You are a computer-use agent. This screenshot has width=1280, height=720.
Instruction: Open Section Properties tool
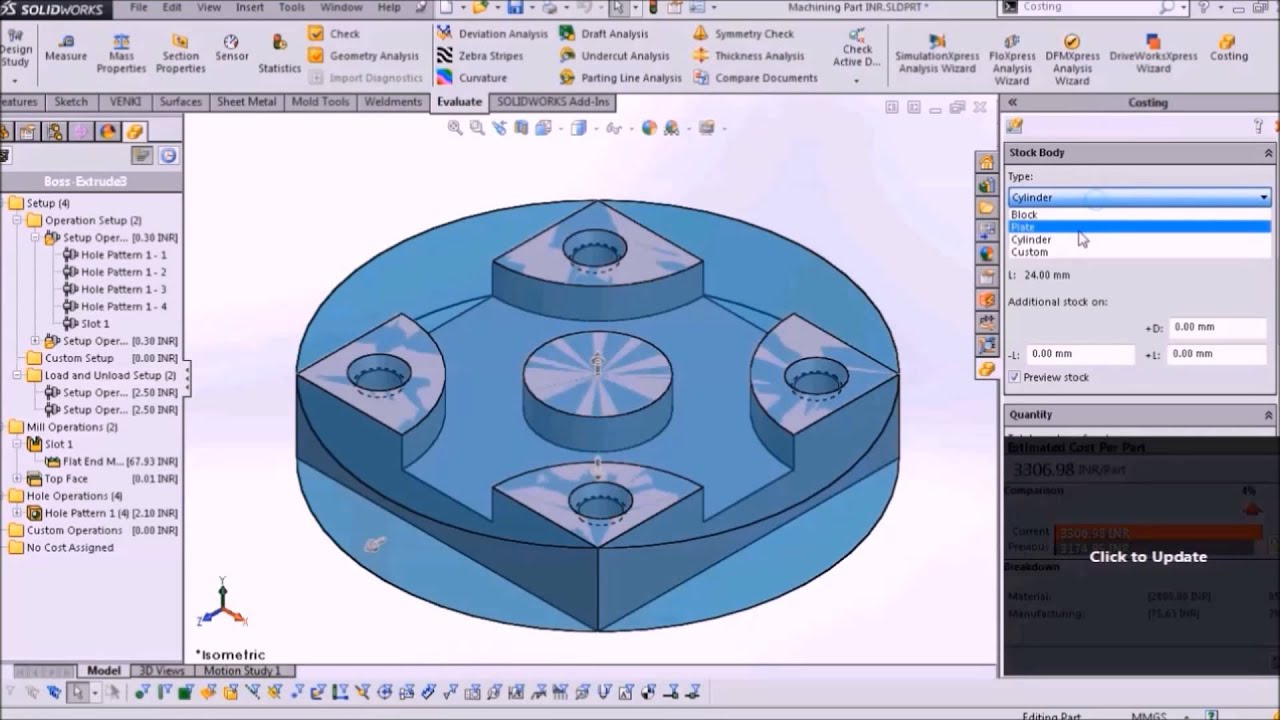click(x=180, y=54)
